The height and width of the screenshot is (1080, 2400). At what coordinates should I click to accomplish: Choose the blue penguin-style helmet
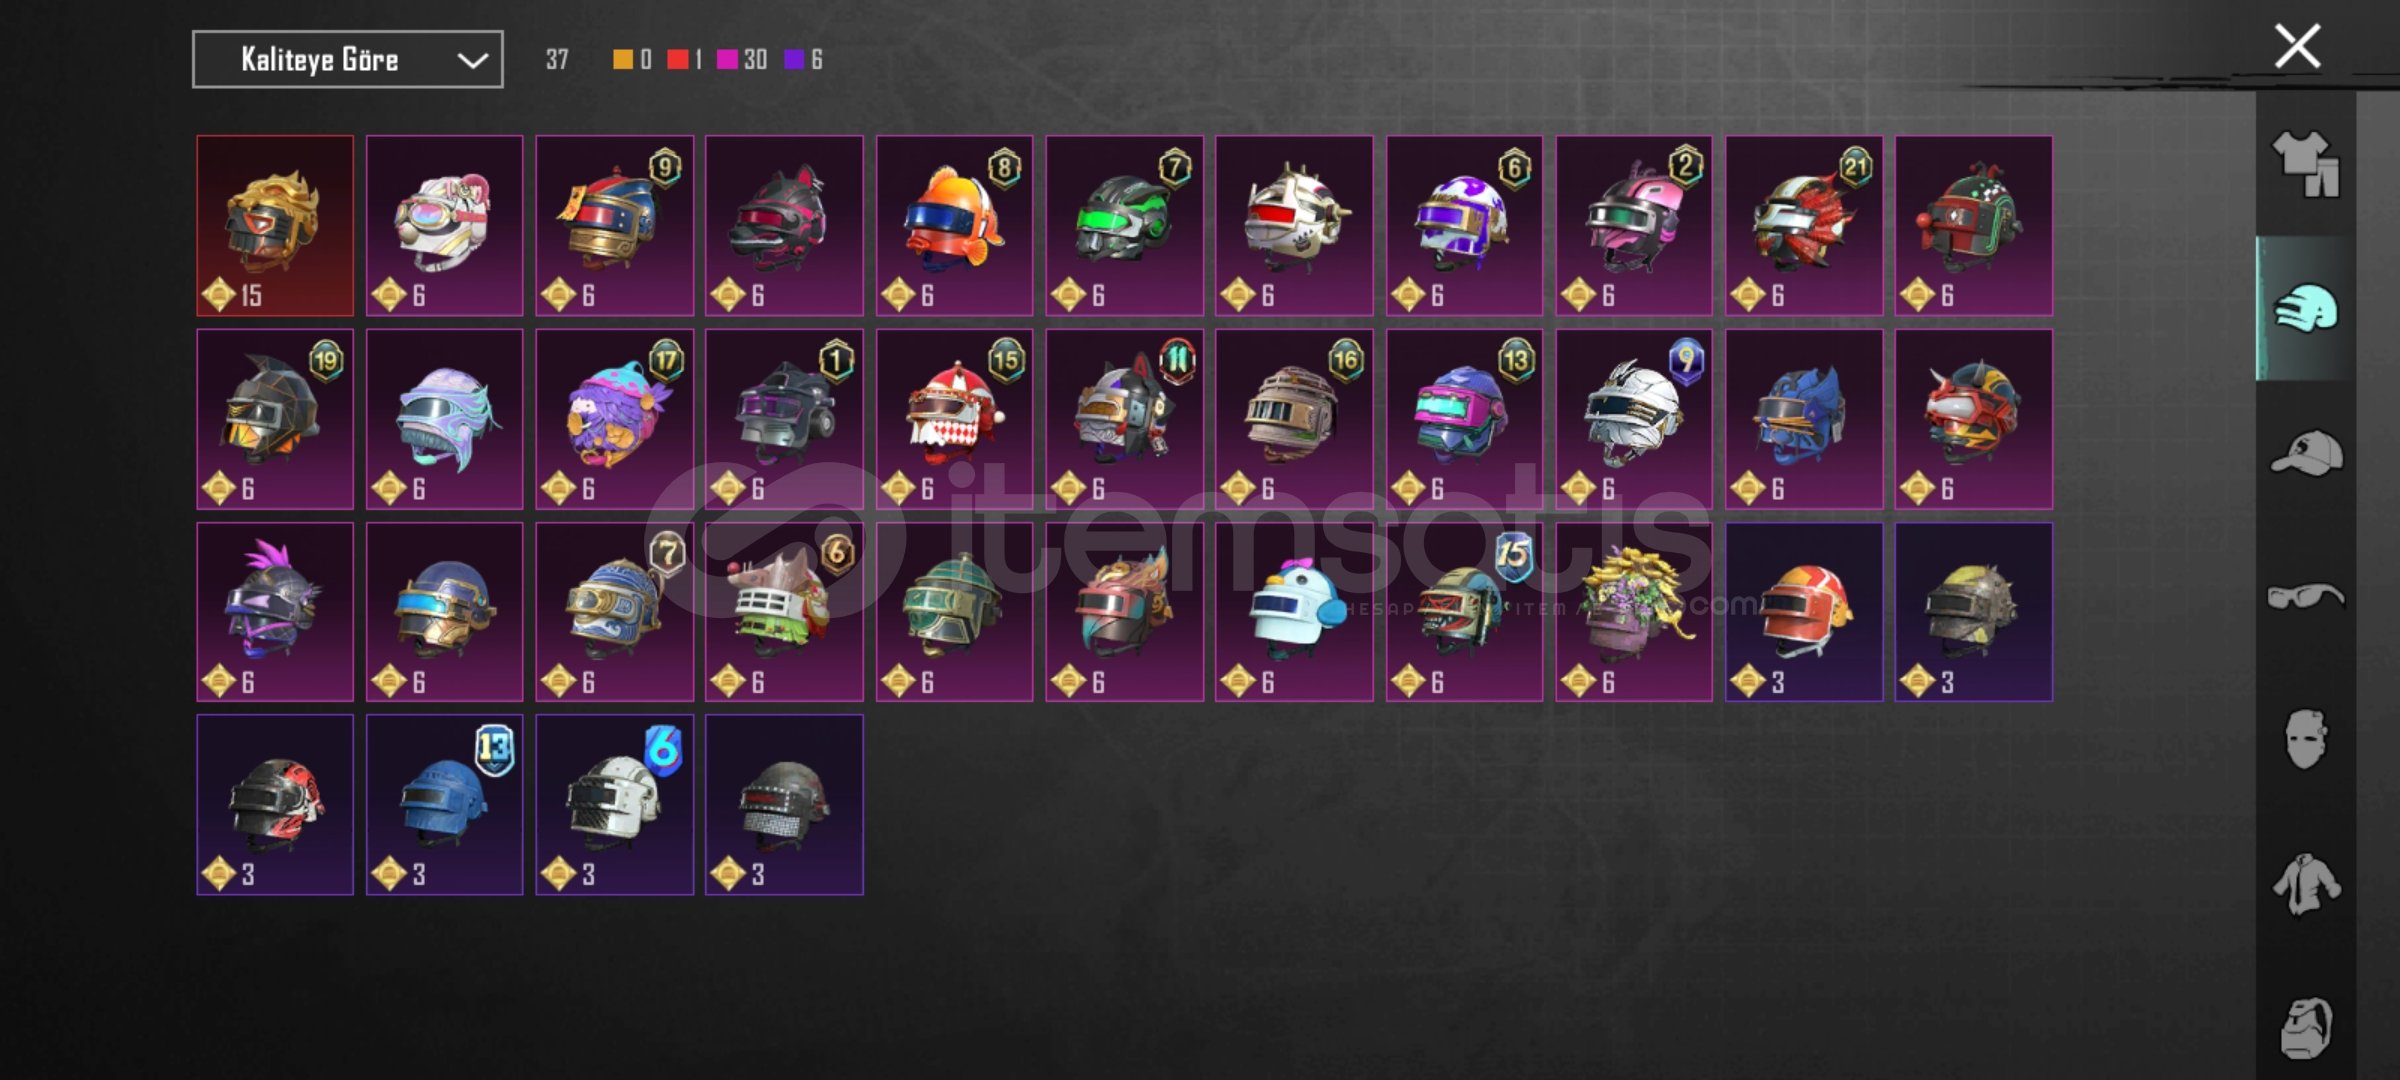(x=1294, y=612)
